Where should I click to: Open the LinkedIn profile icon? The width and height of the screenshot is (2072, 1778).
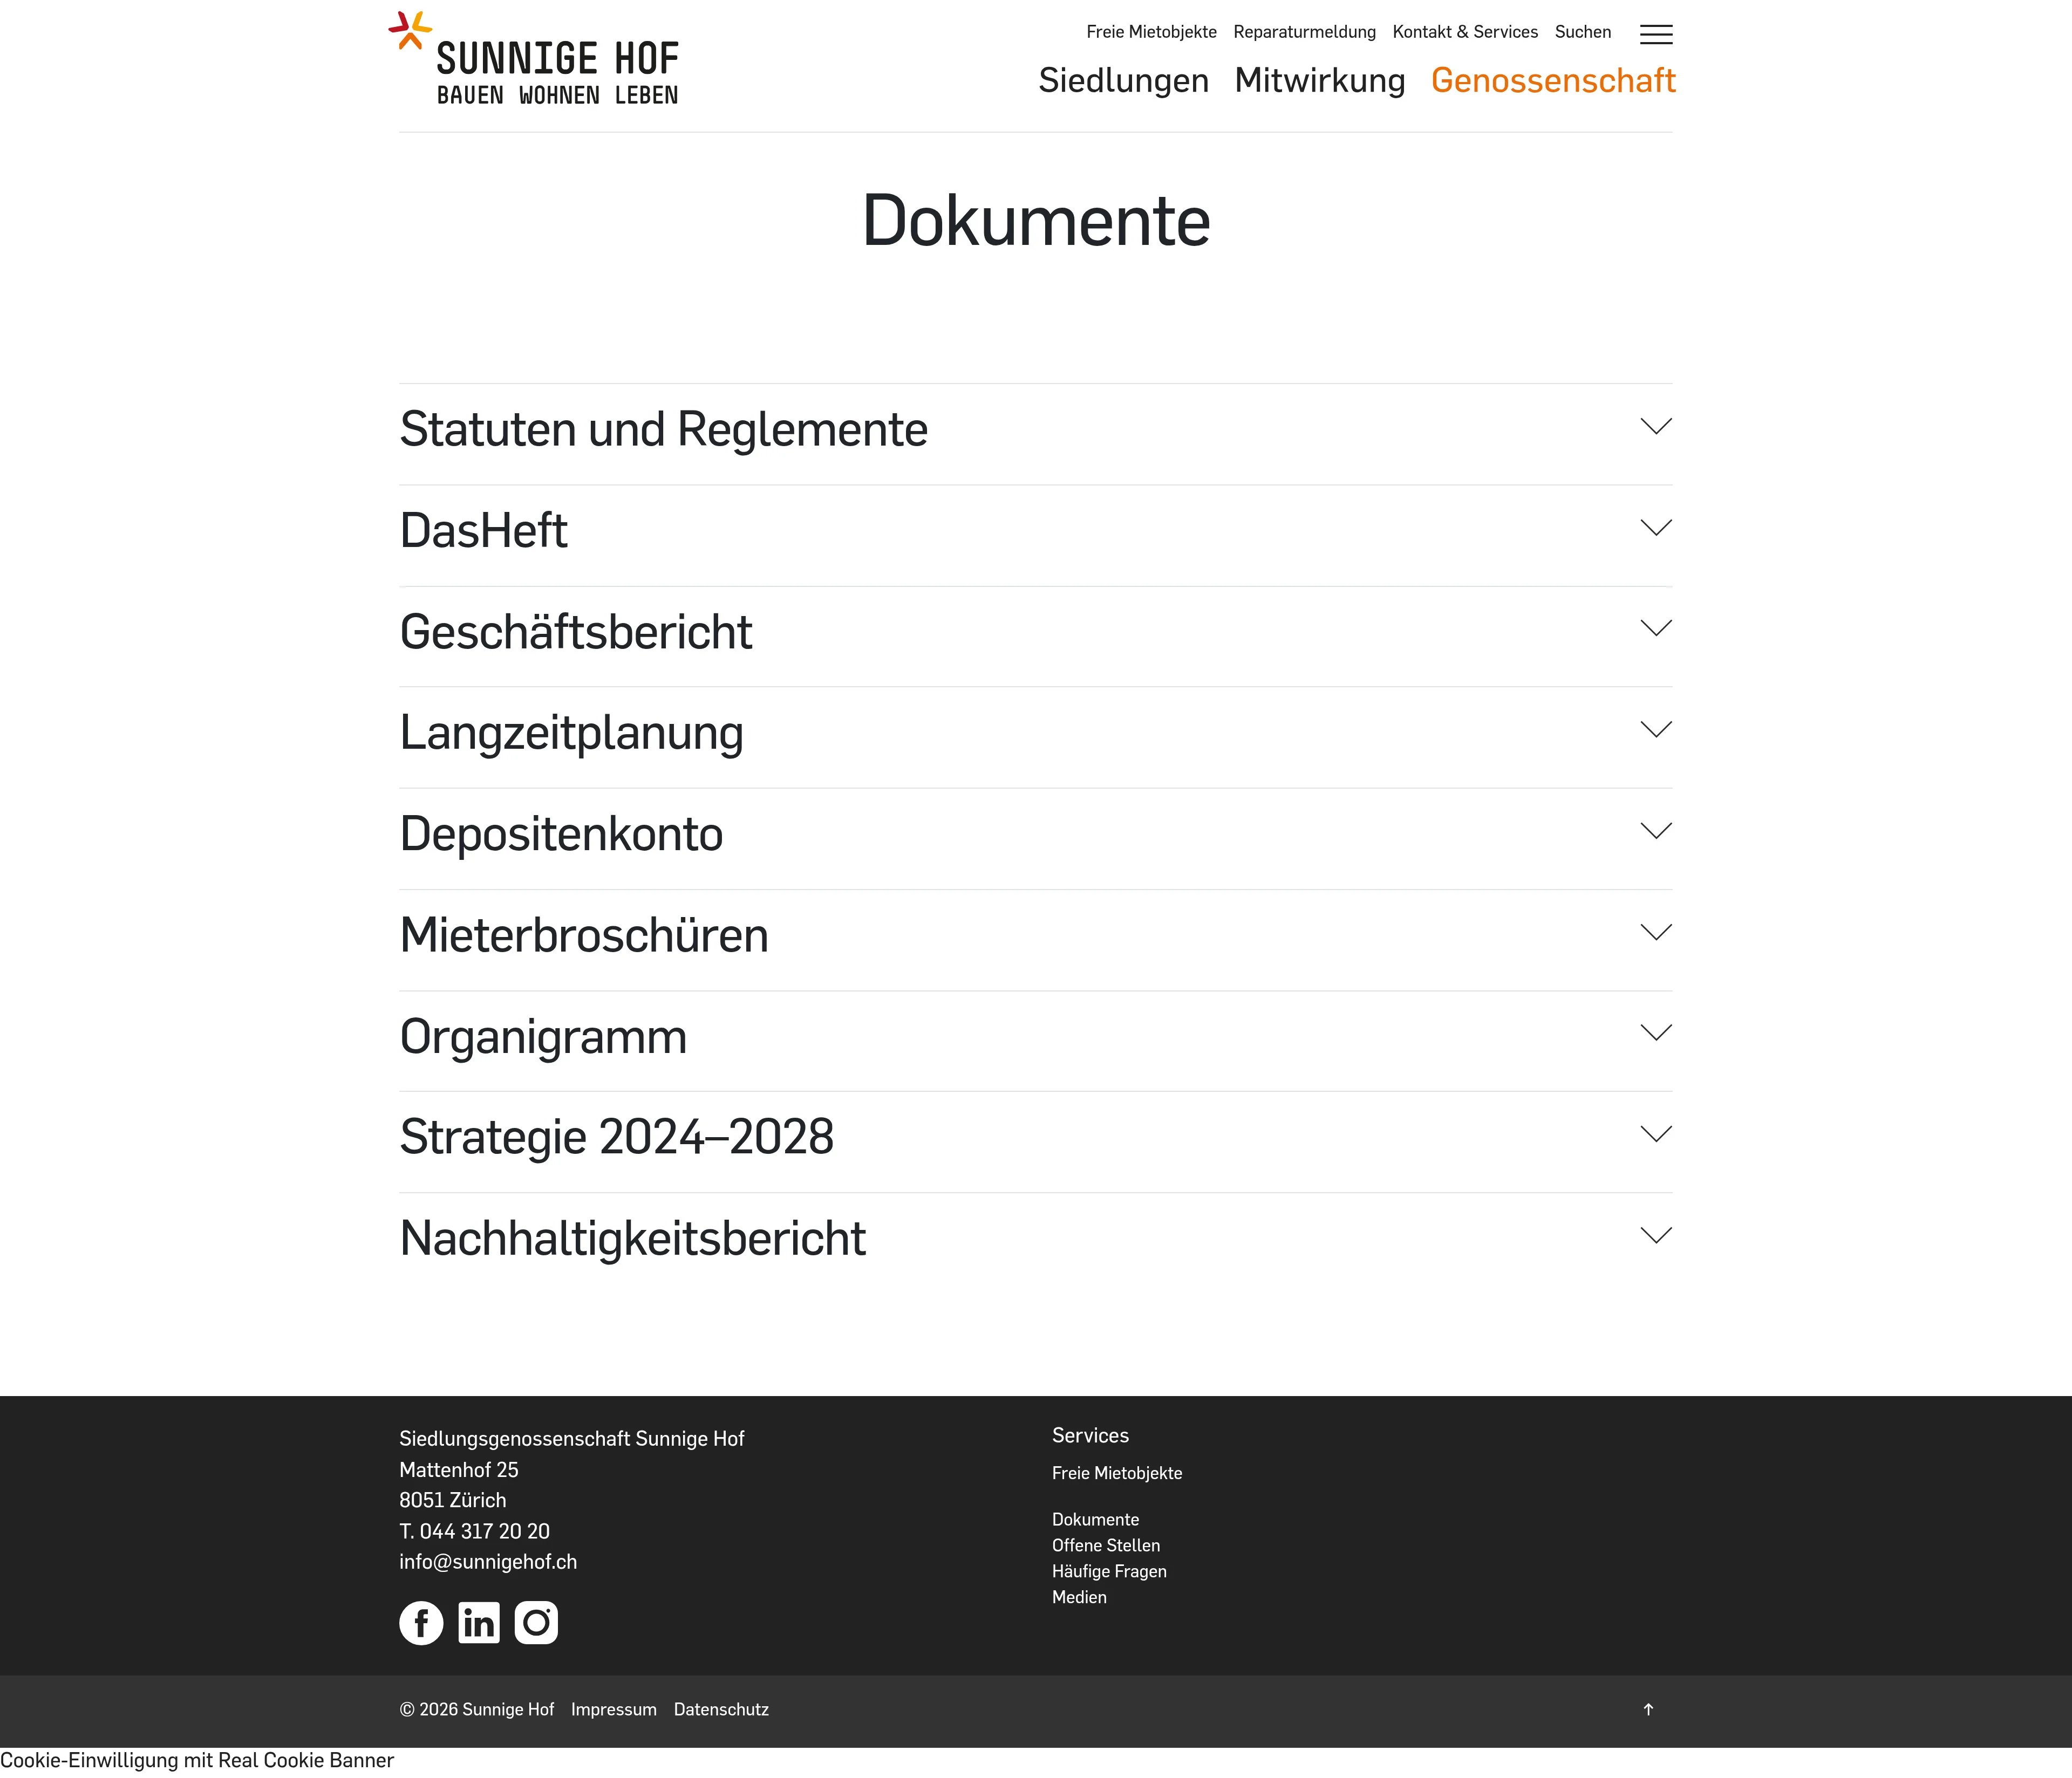(479, 1622)
